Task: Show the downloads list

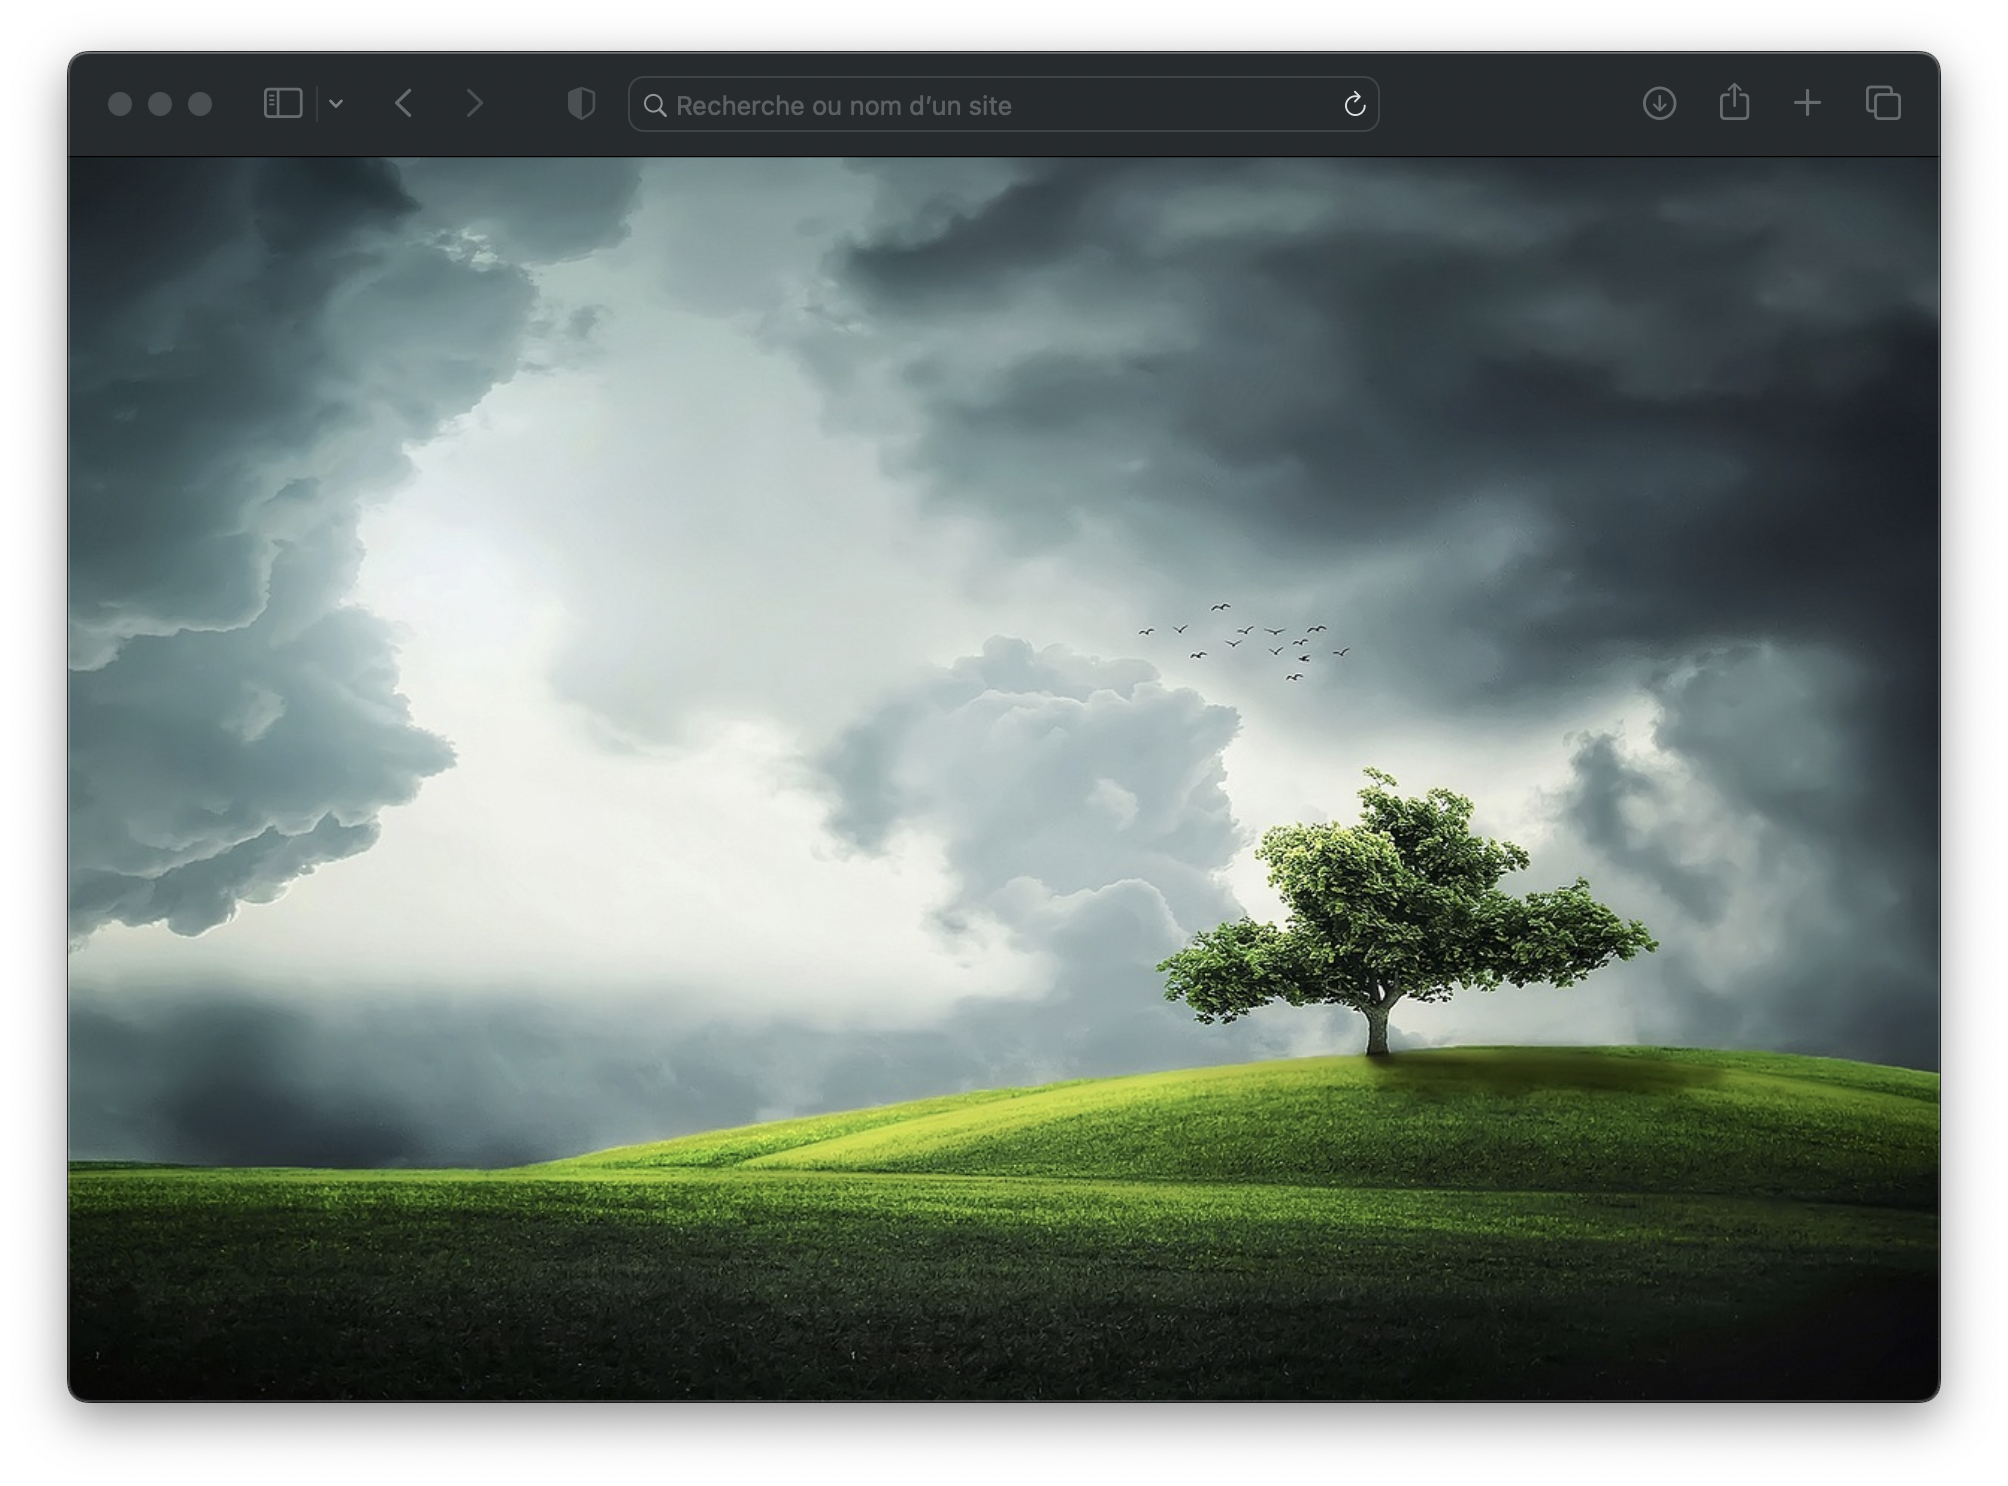Action: pos(1659,104)
